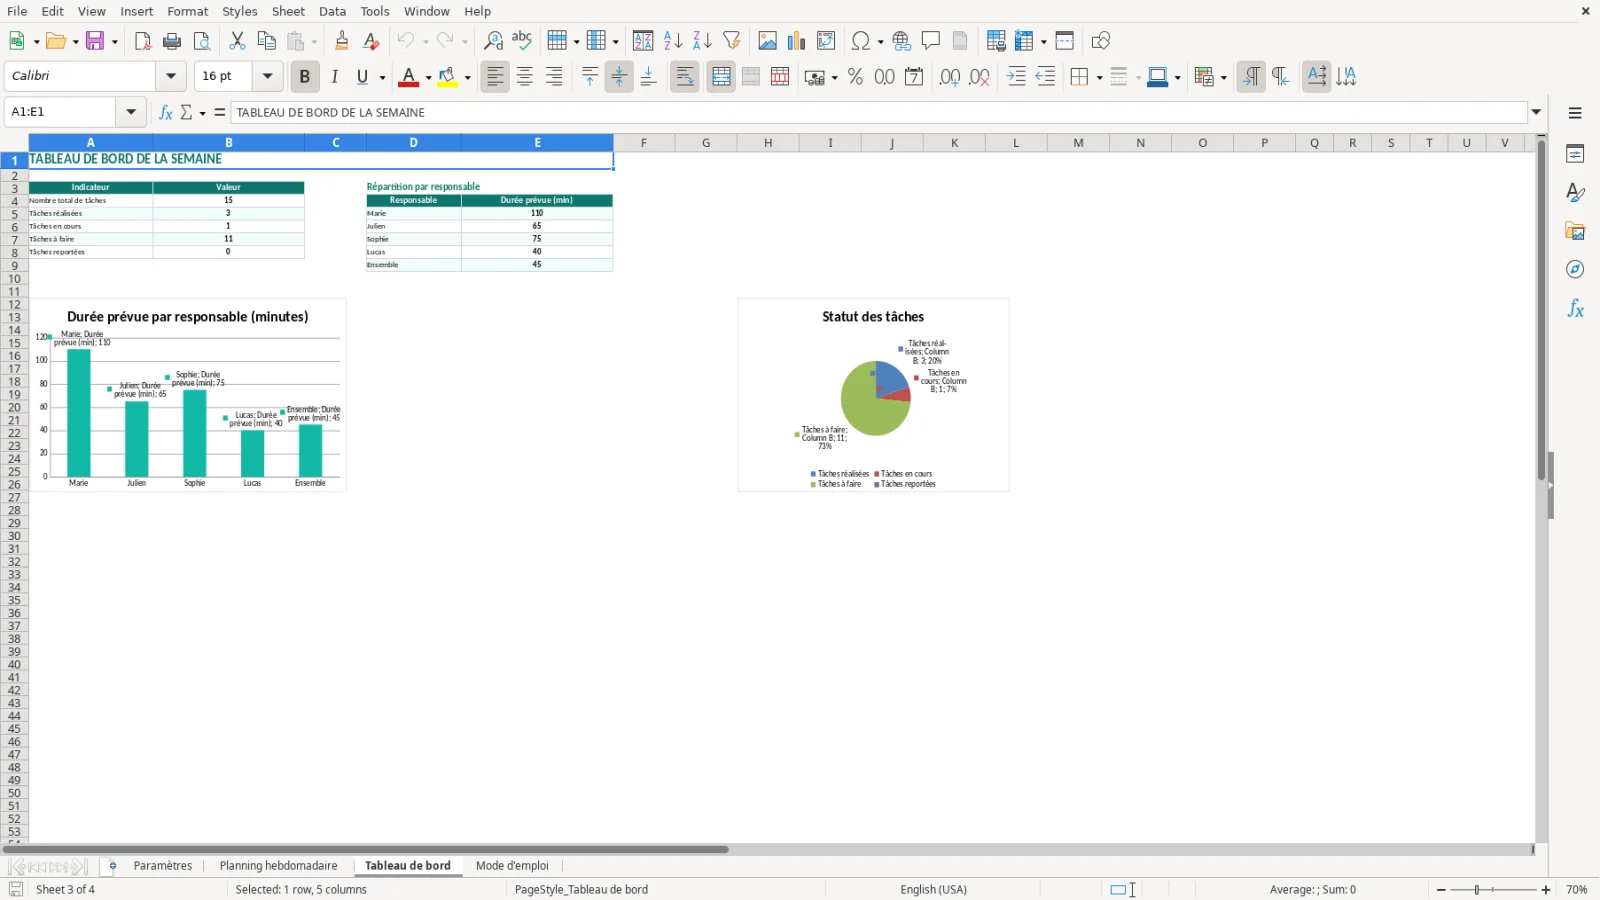Insert comment icon

click(931, 41)
